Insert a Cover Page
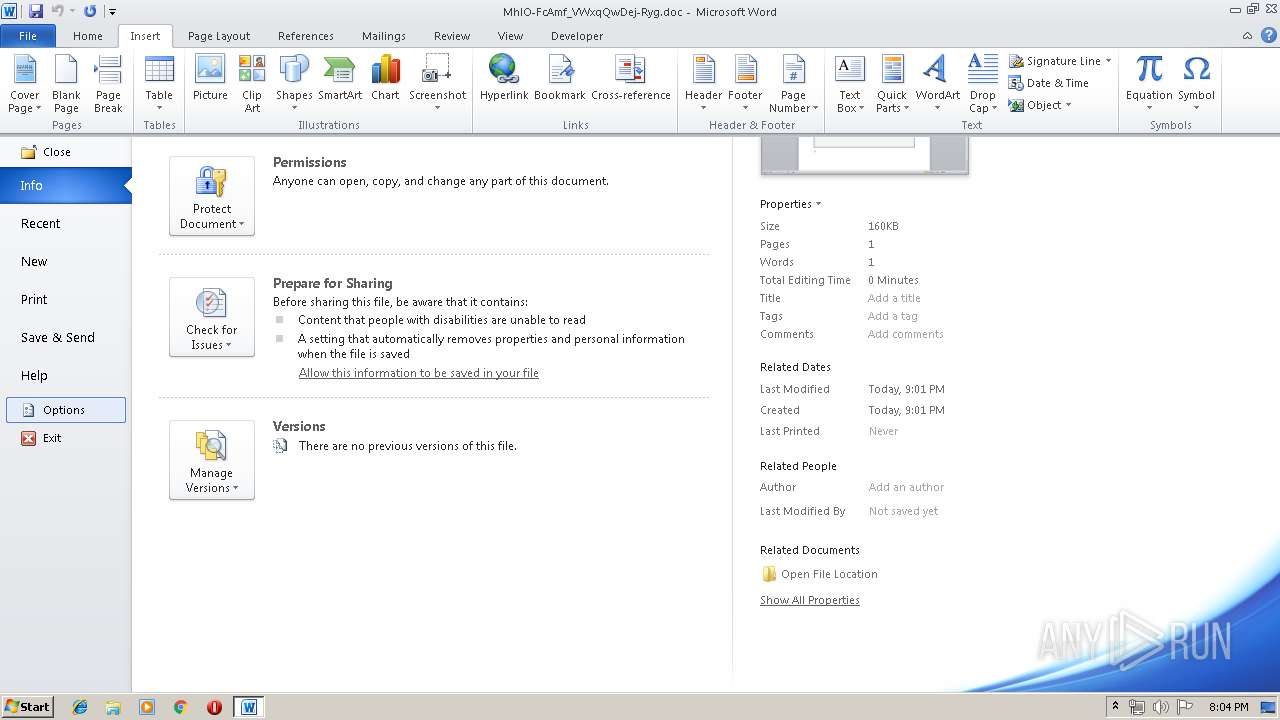 point(25,84)
